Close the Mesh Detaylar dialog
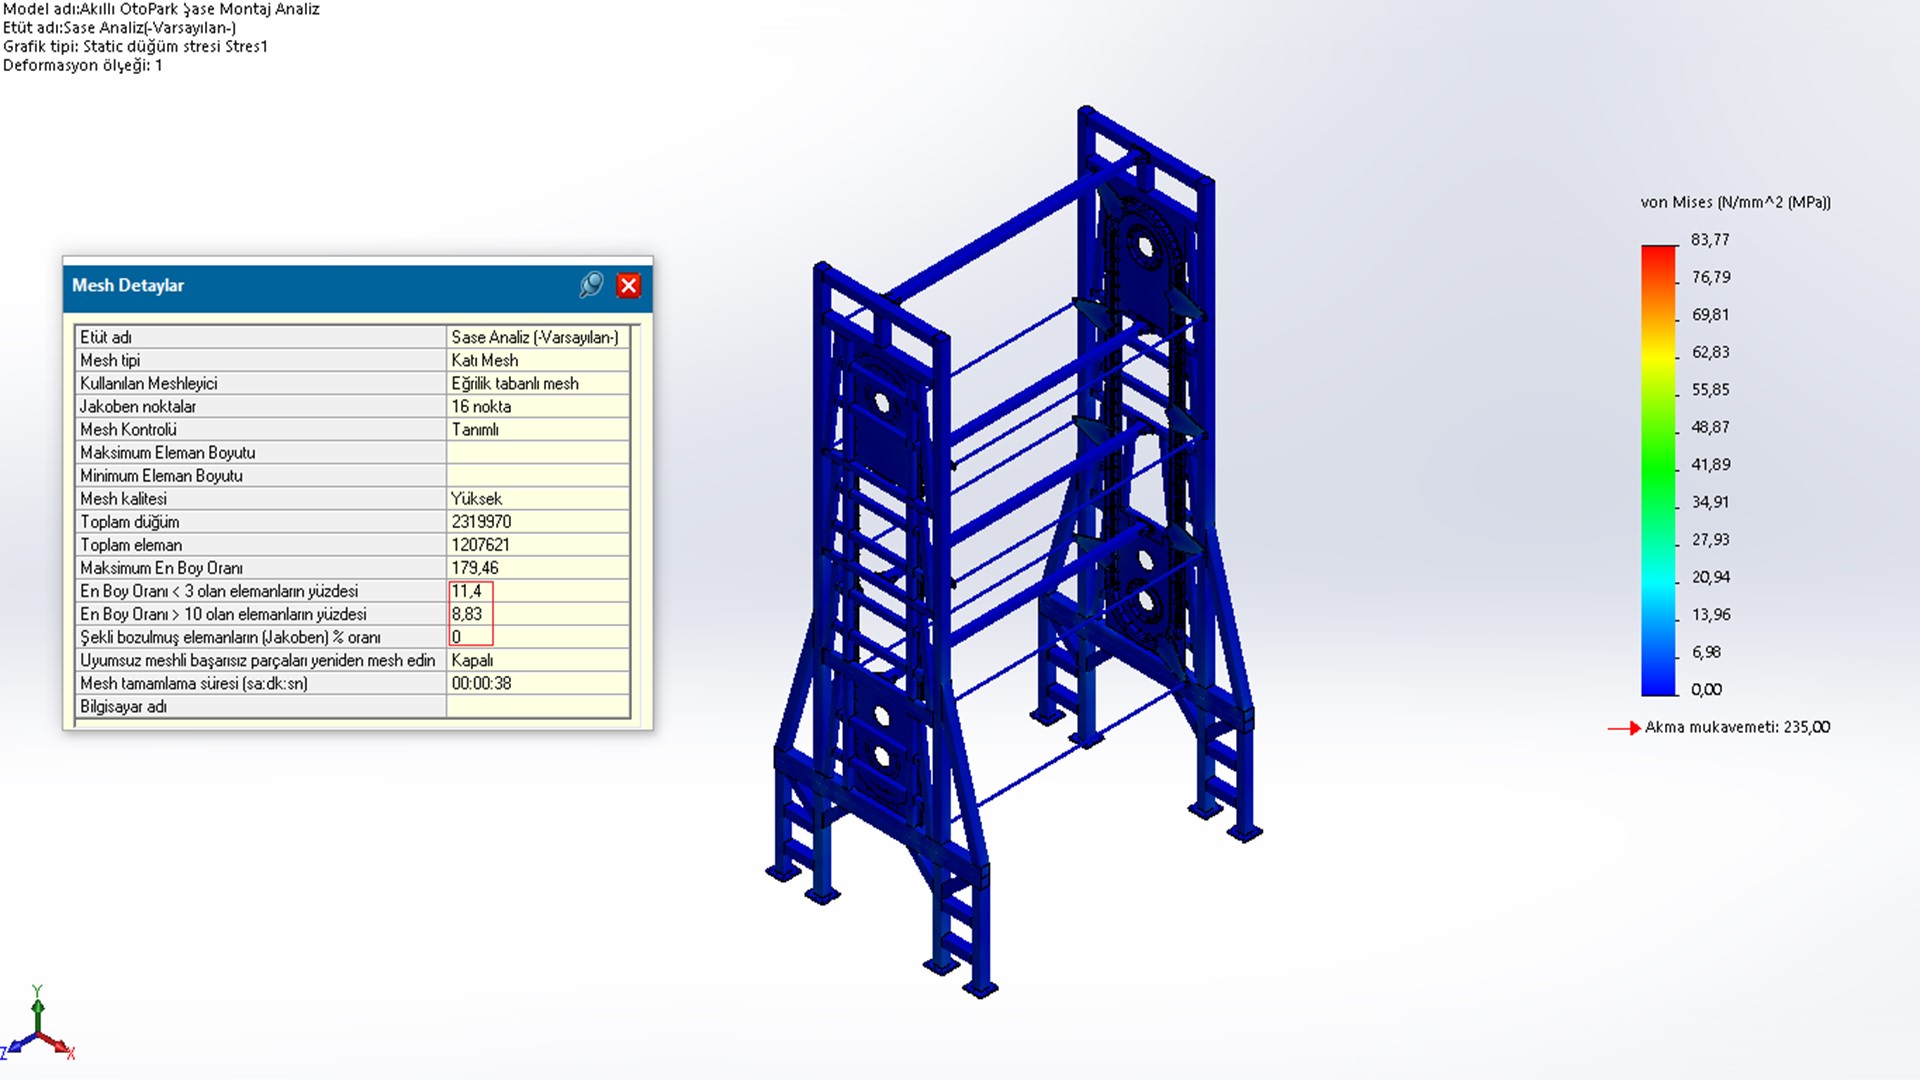Image resolution: width=1920 pixels, height=1080 pixels. (x=628, y=286)
